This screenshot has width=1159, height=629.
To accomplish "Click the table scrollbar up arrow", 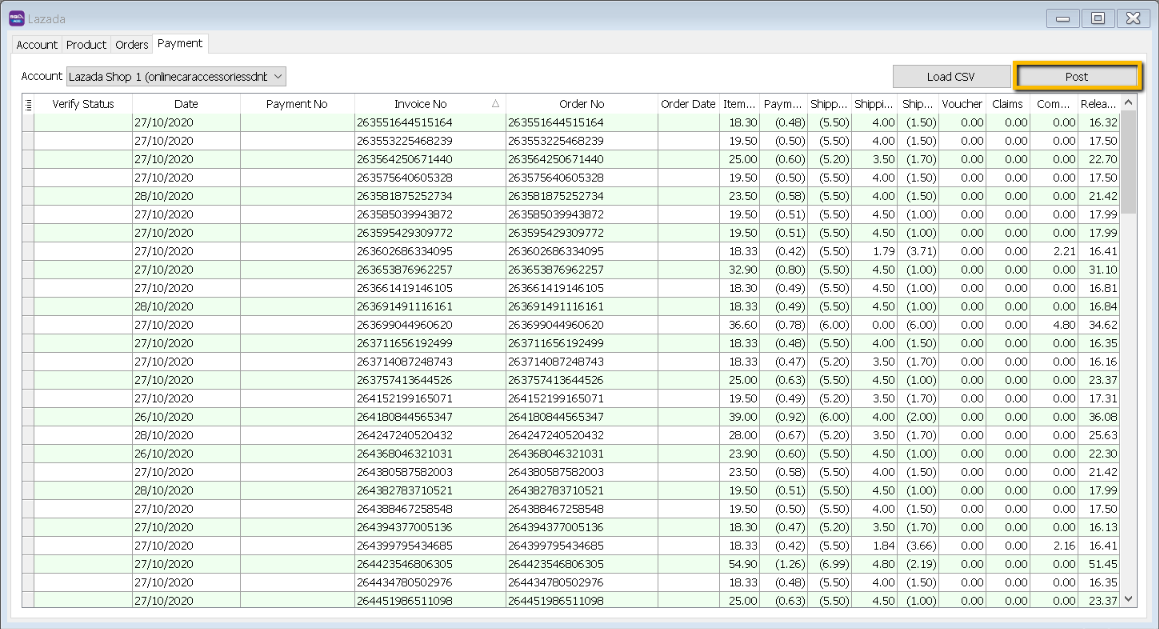I will tap(1129, 103).
